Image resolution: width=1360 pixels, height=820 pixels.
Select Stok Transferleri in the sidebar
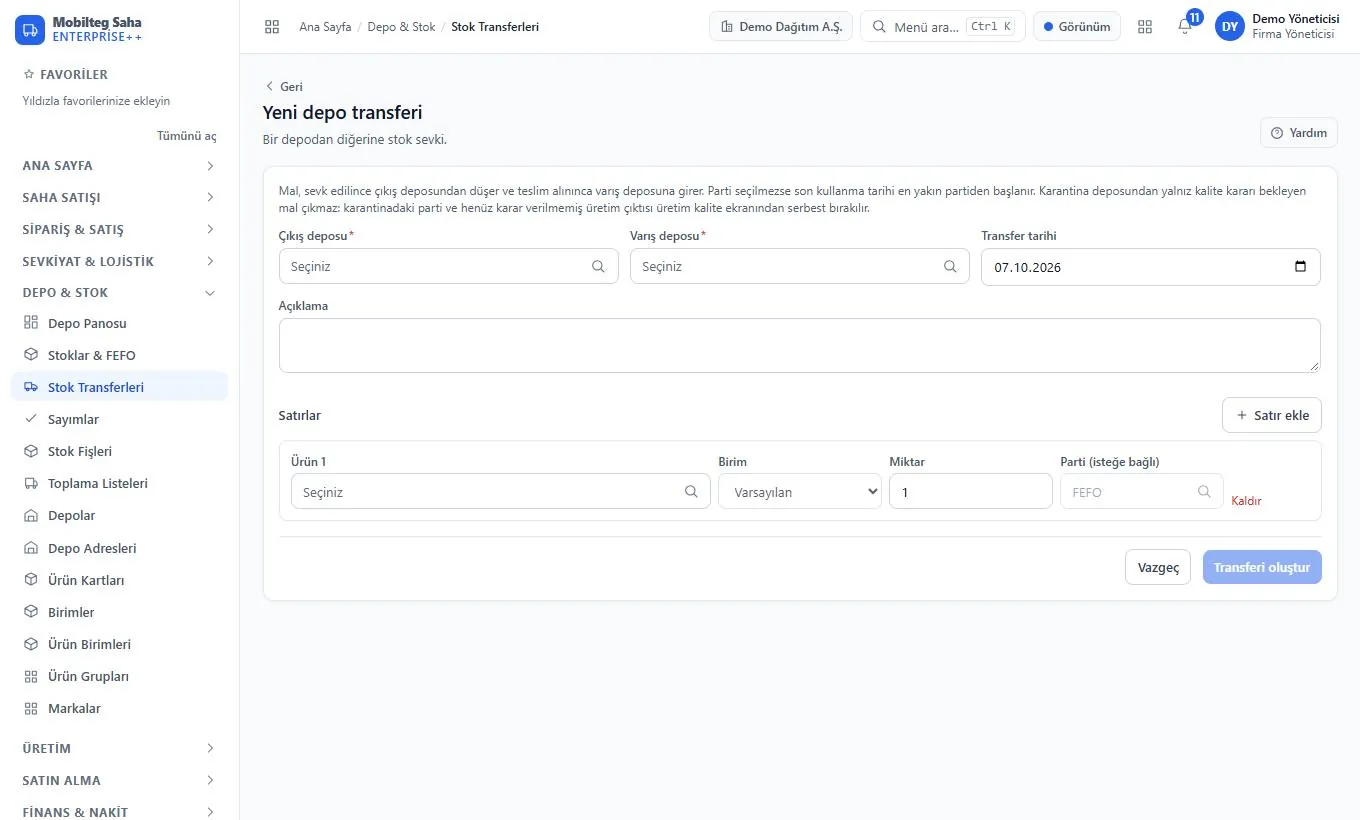click(119, 387)
